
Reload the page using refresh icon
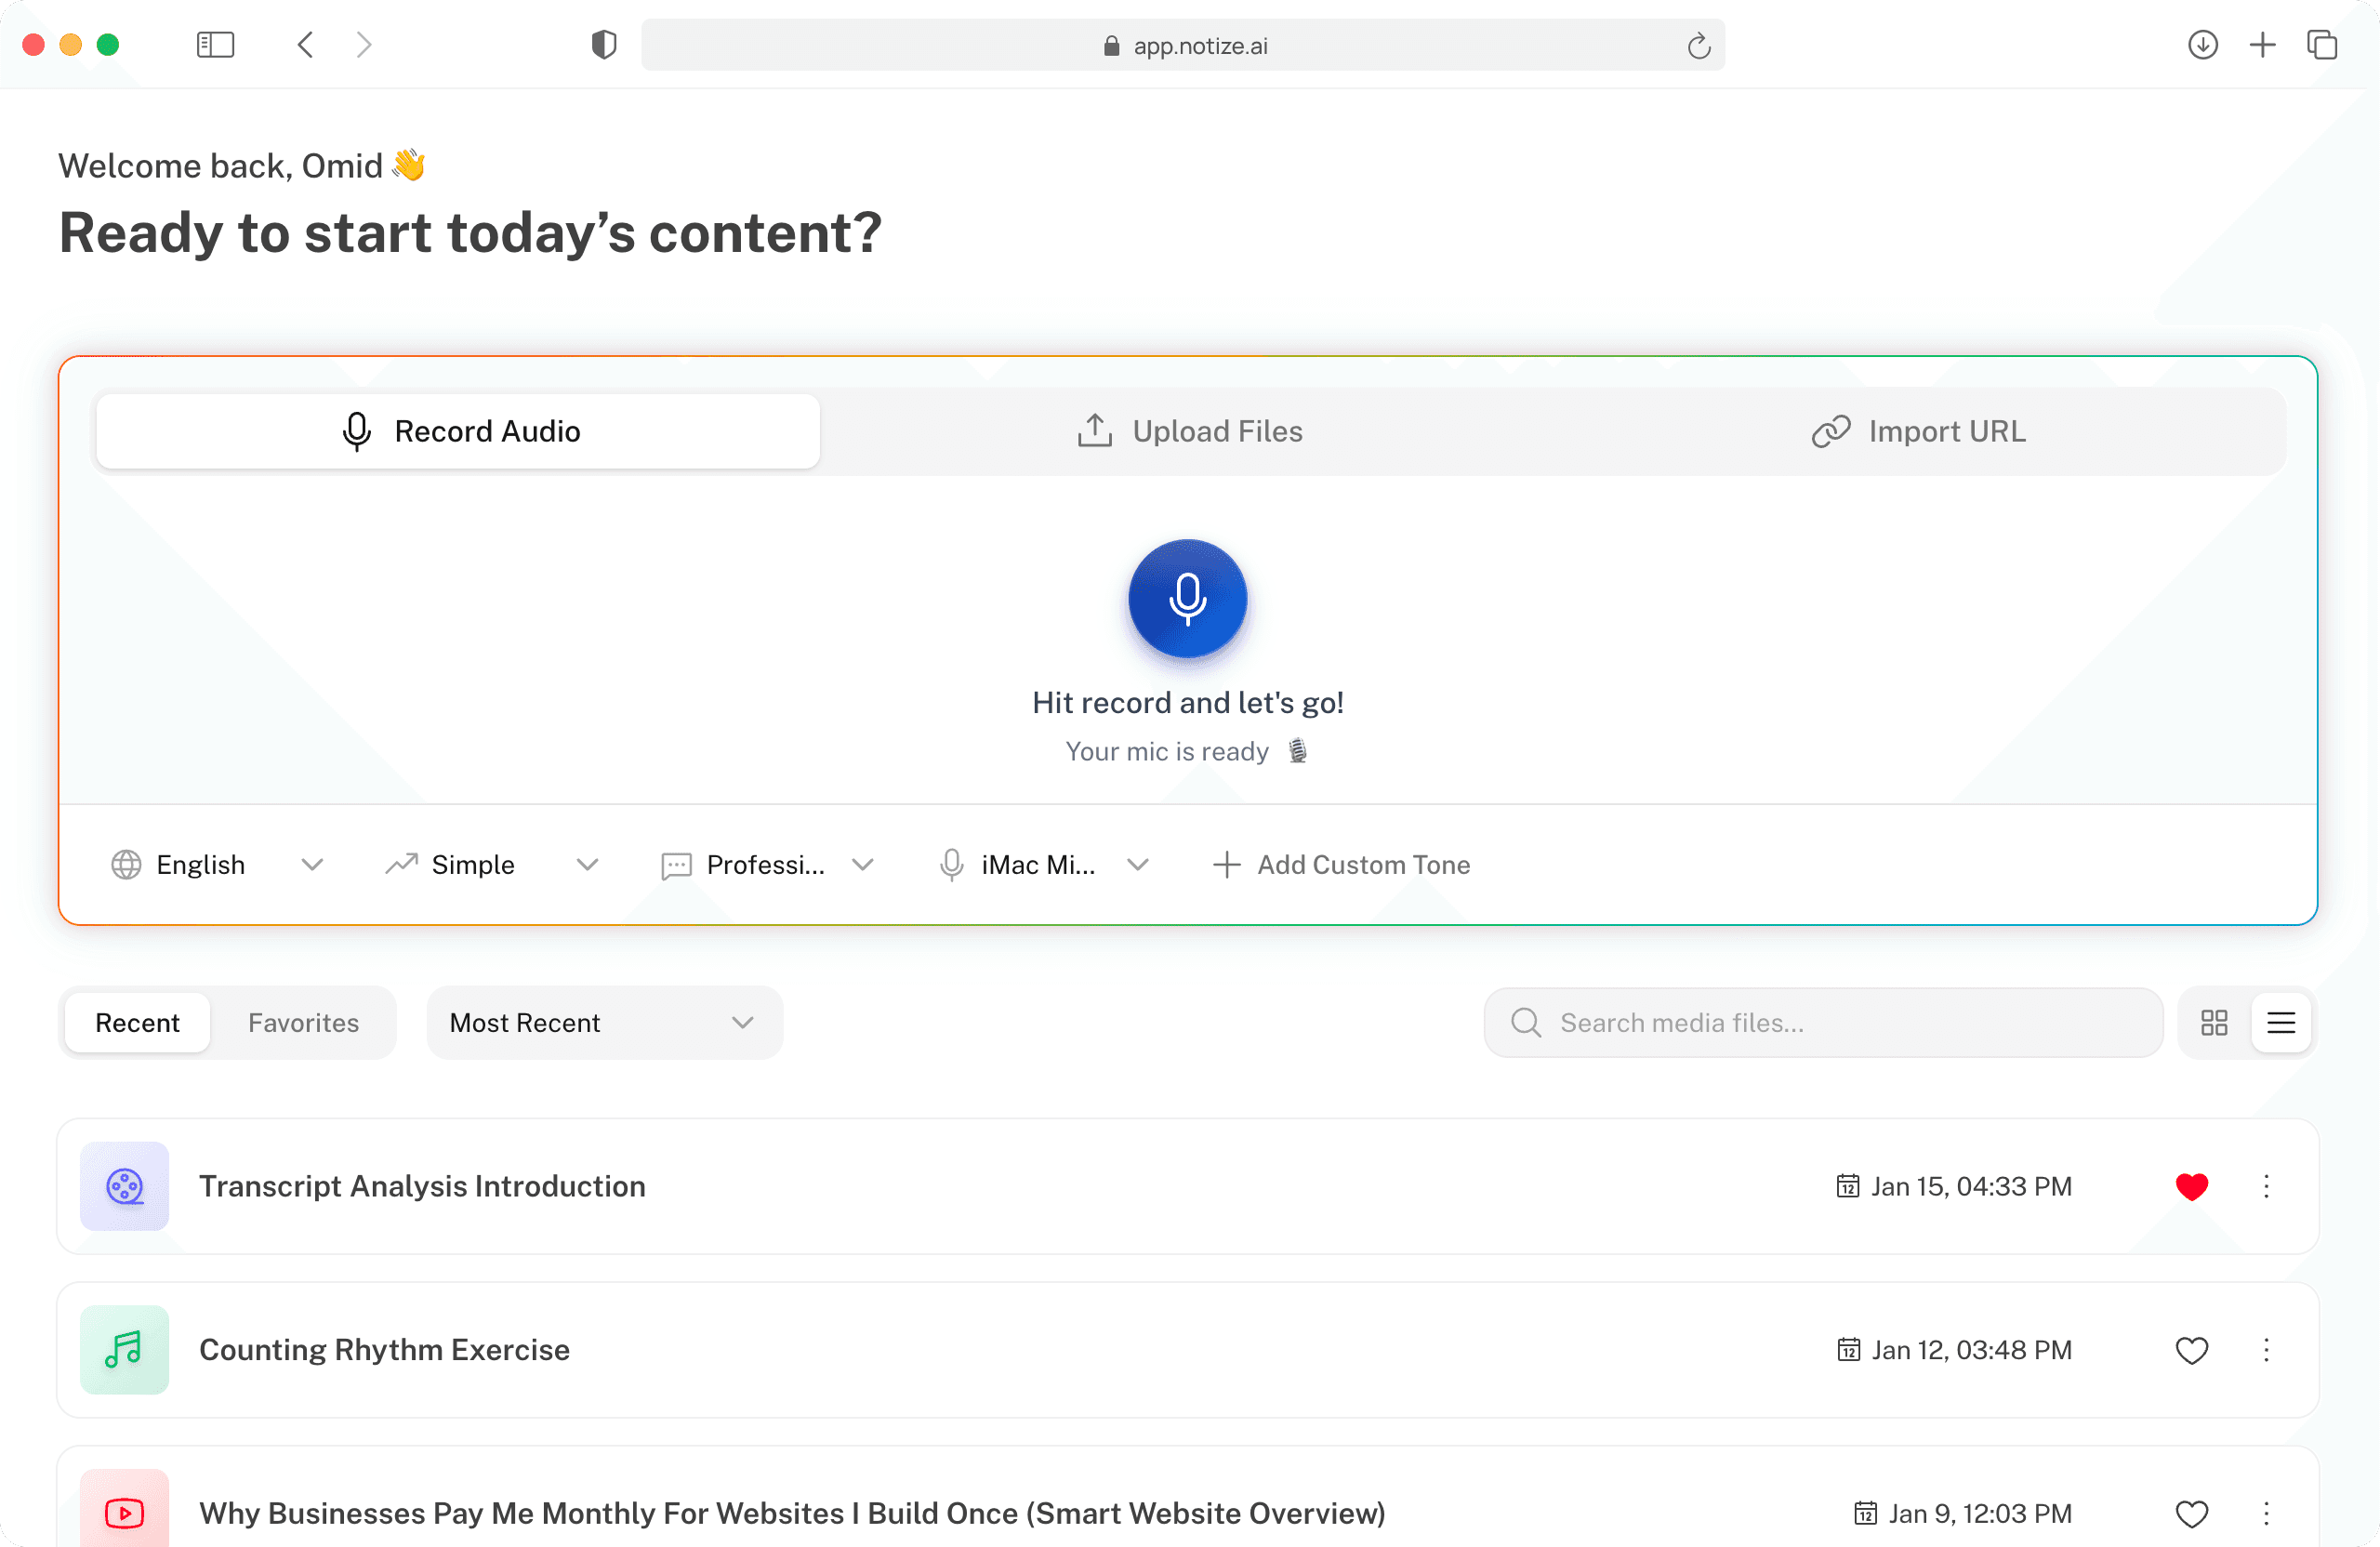point(1698,46)
